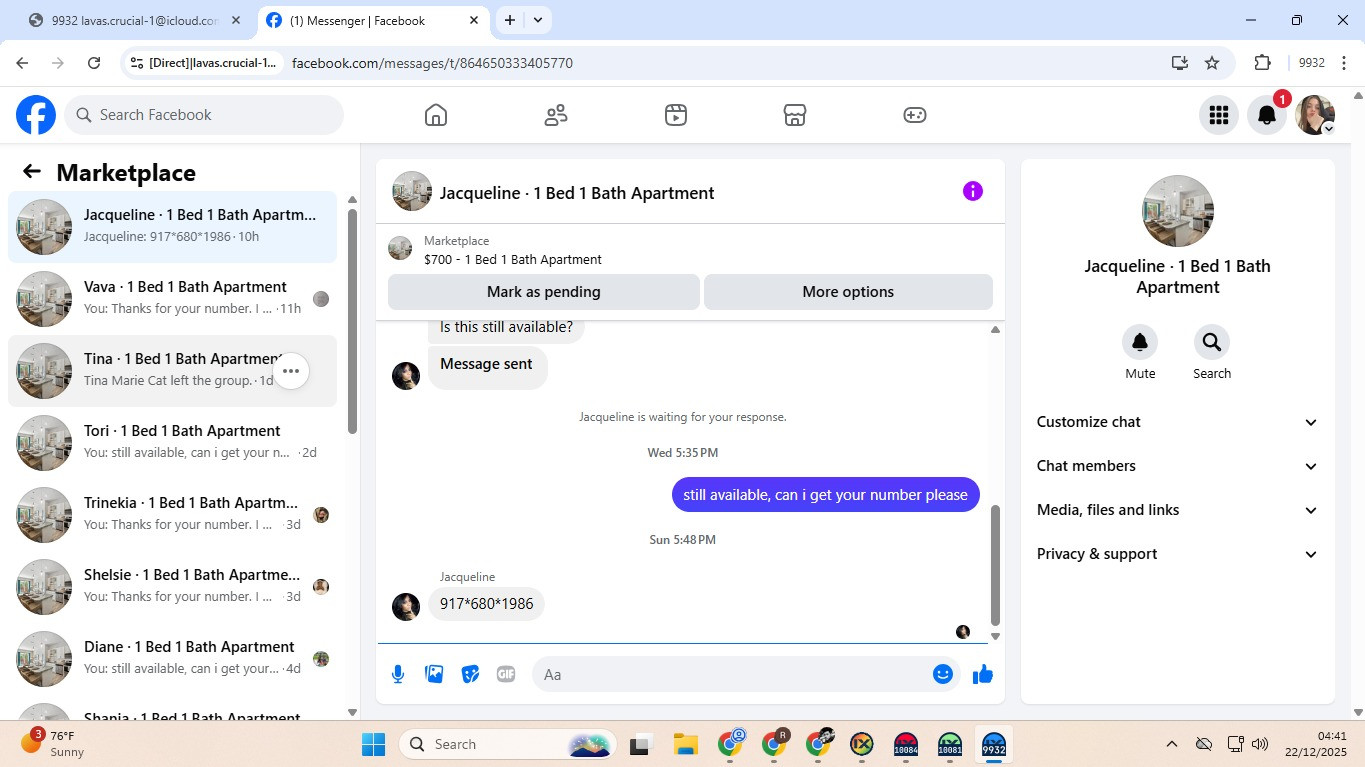This screenshot has width=1365, height=767.
Task: Go back using the Marketplace arrow
Action: tap(32, 172)
